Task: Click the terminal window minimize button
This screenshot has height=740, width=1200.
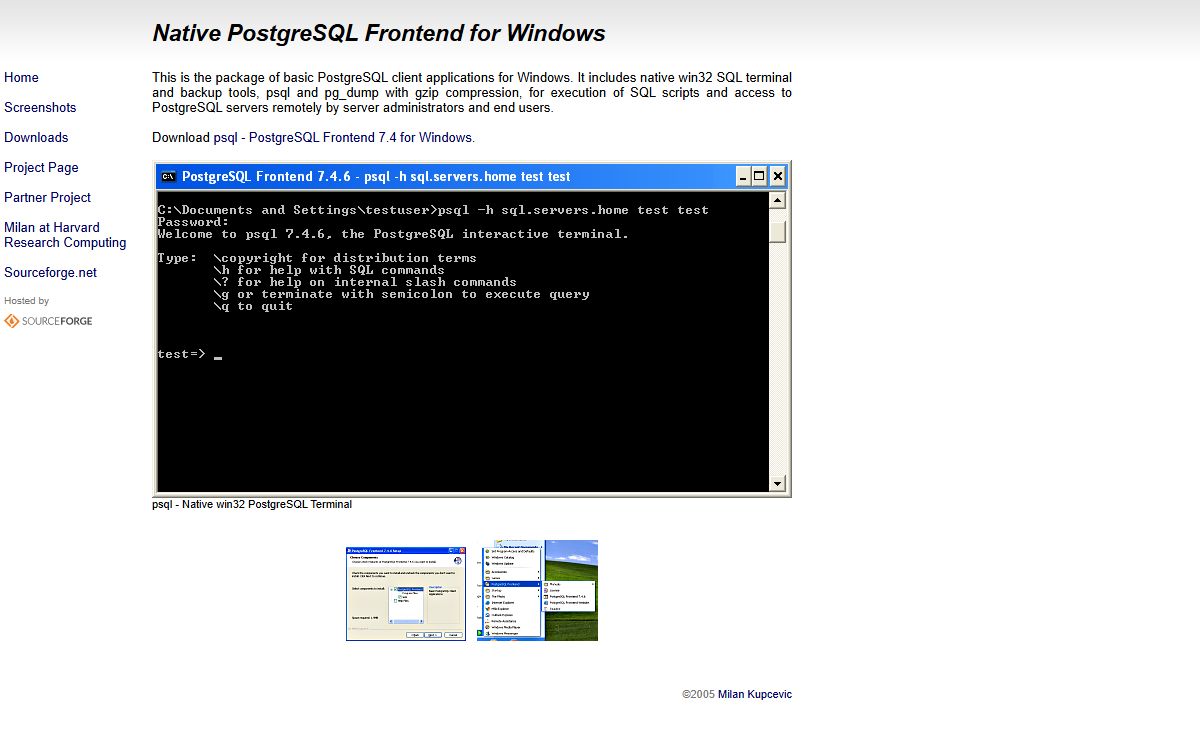Action: pos(743,177)
